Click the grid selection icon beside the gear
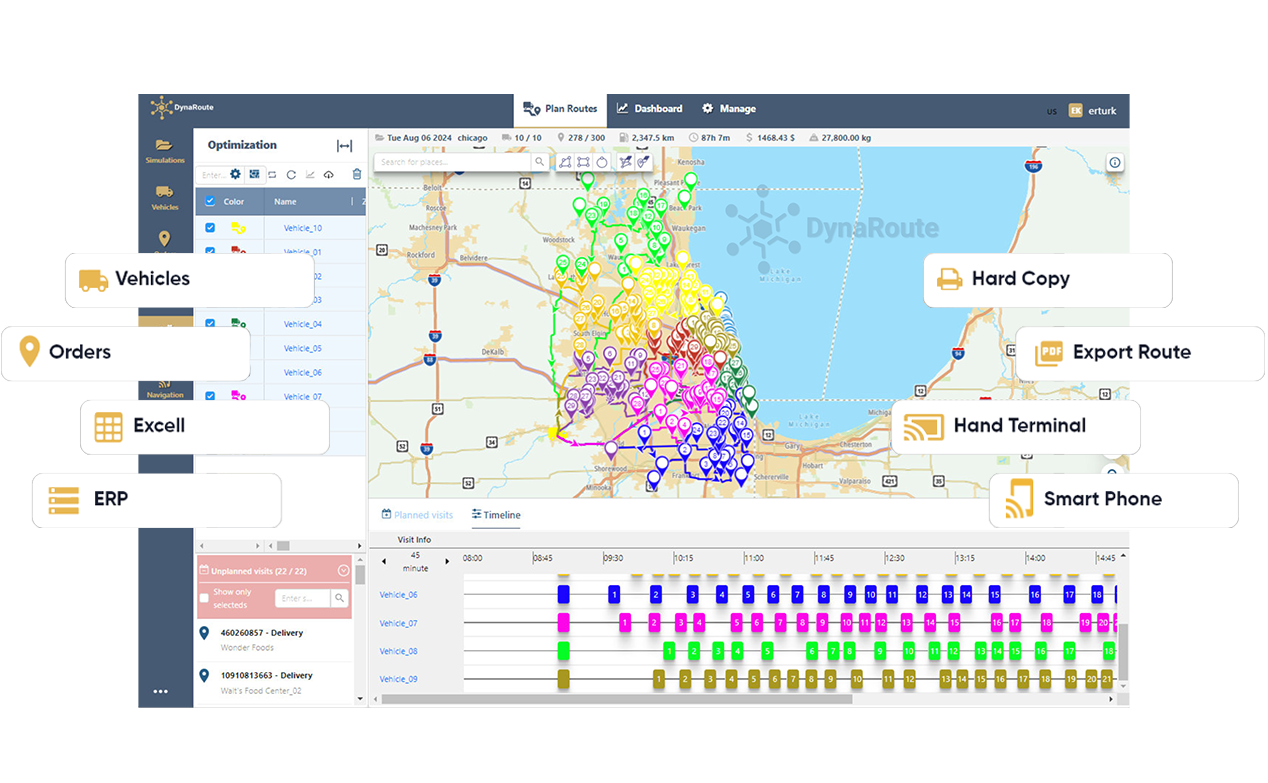 [x=254, y=174]
